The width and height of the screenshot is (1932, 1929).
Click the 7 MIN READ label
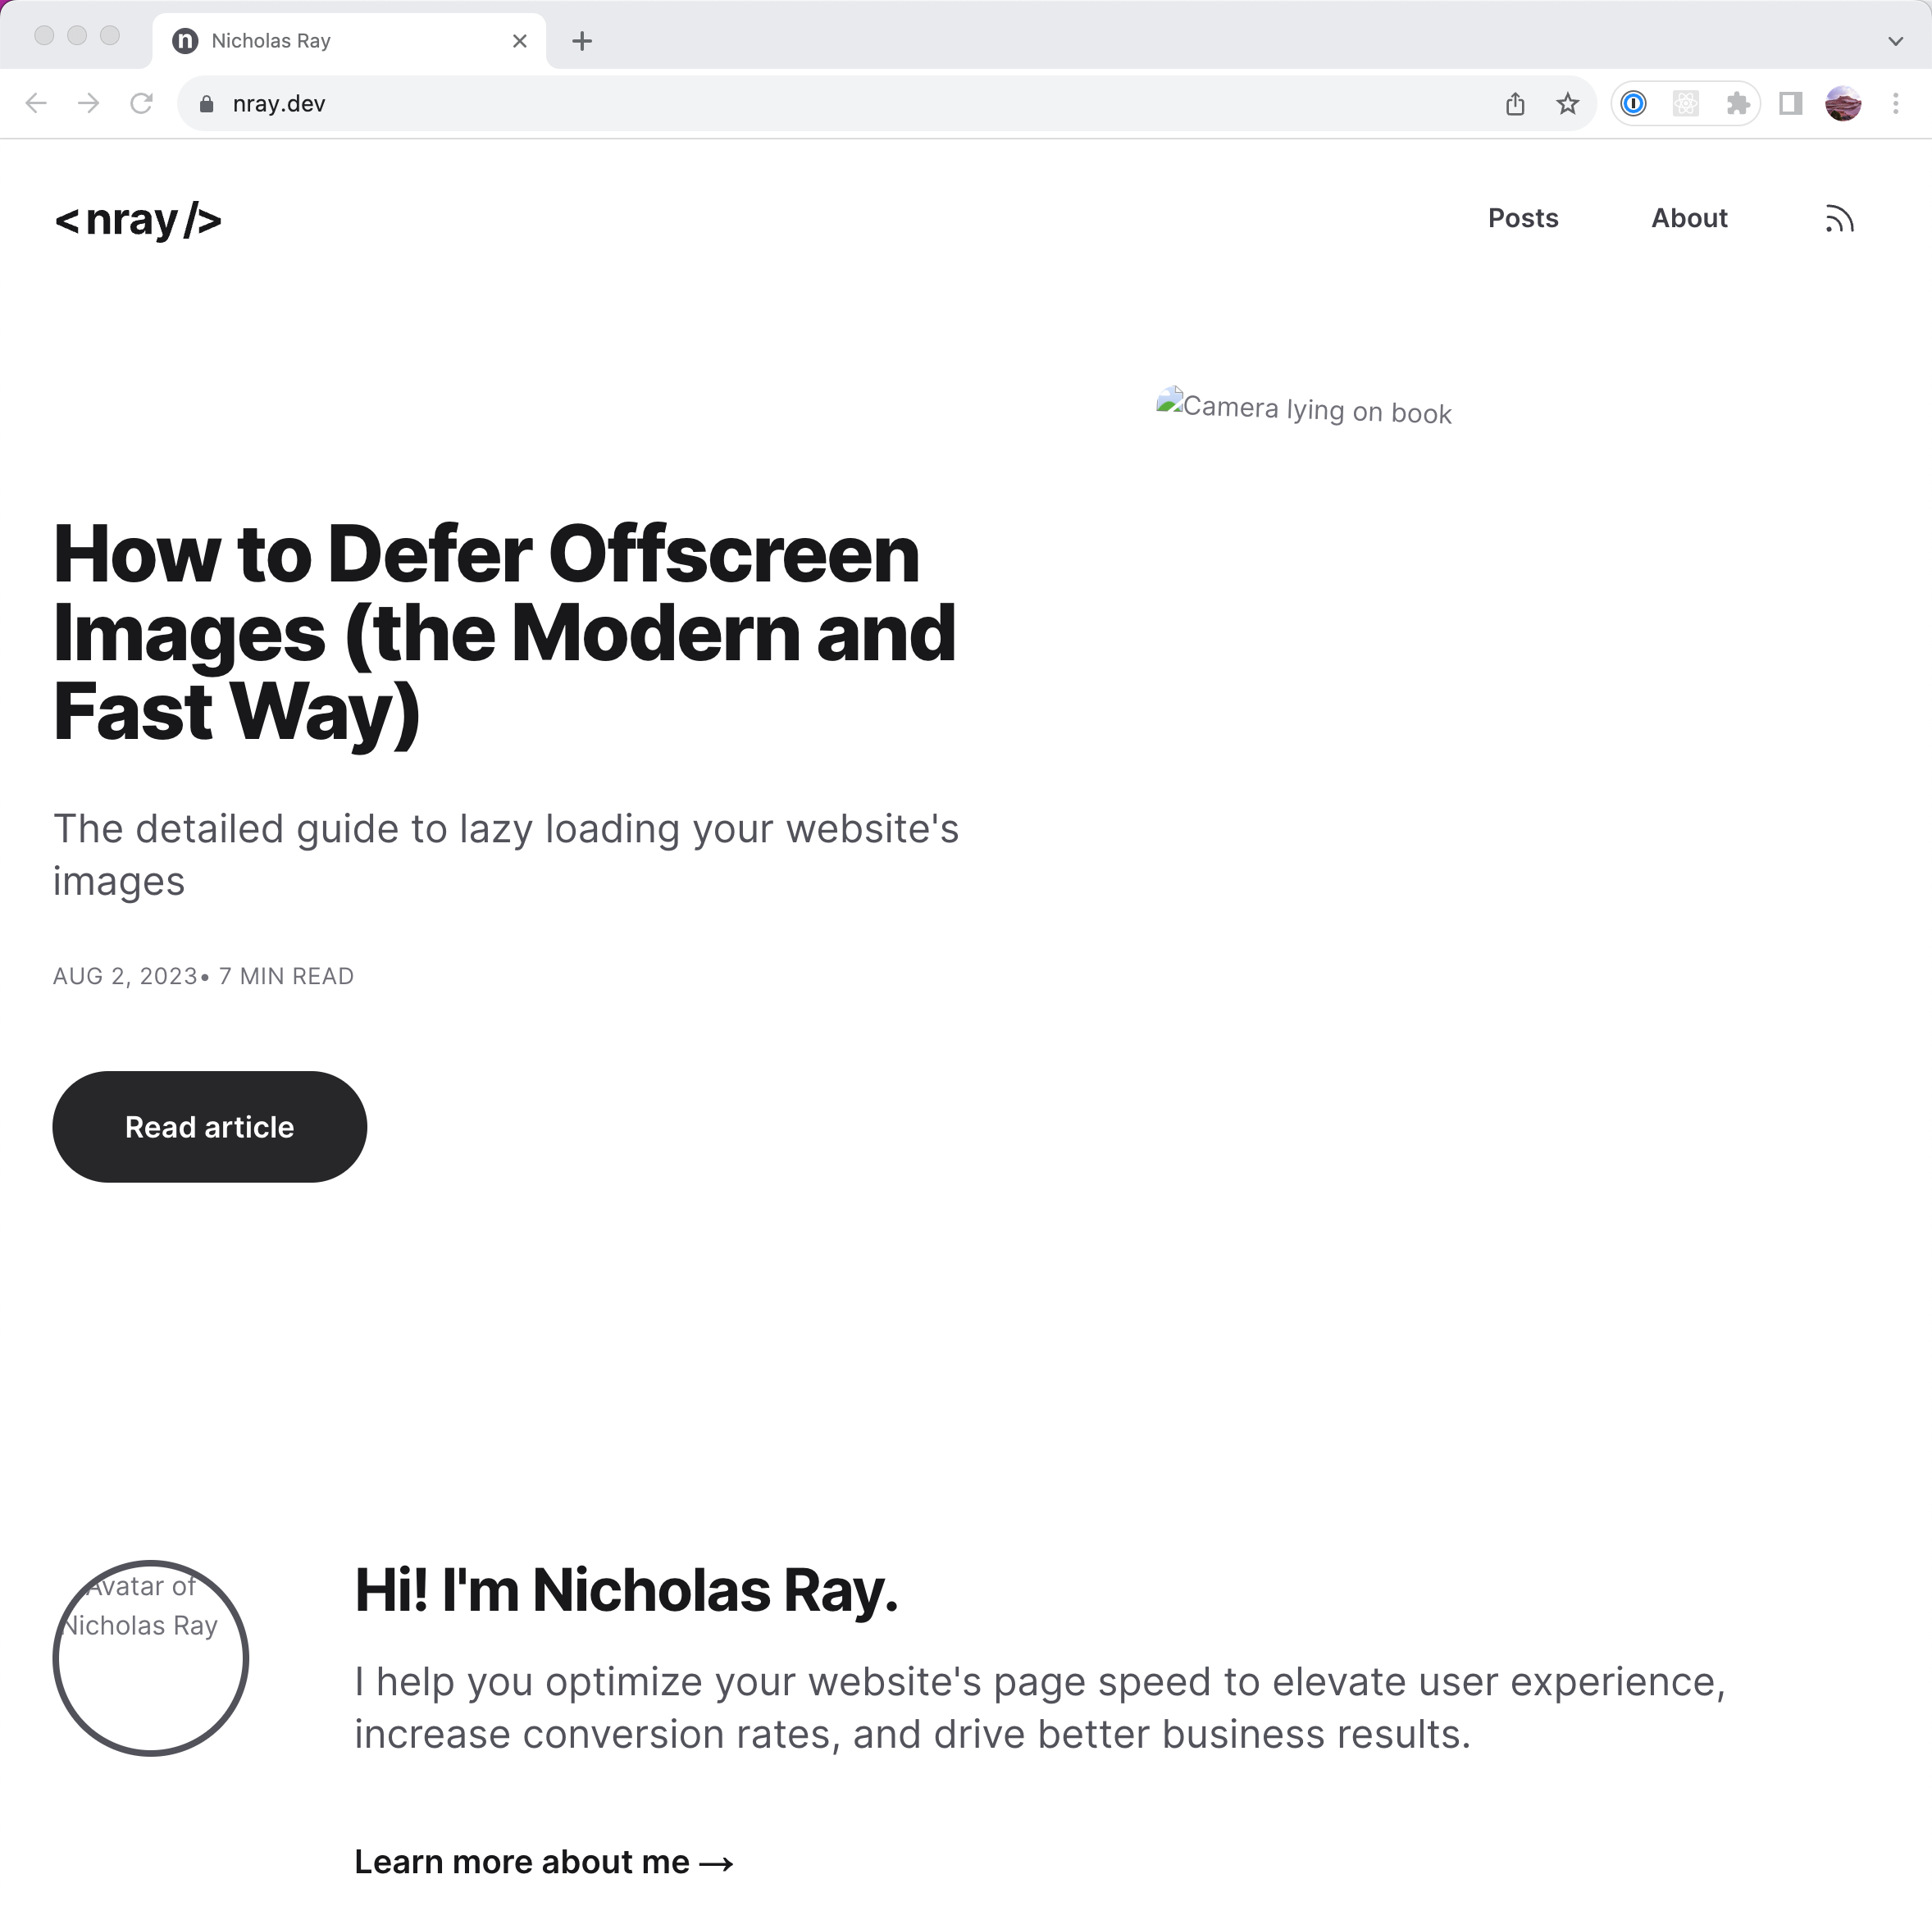(x=286, y=976)
